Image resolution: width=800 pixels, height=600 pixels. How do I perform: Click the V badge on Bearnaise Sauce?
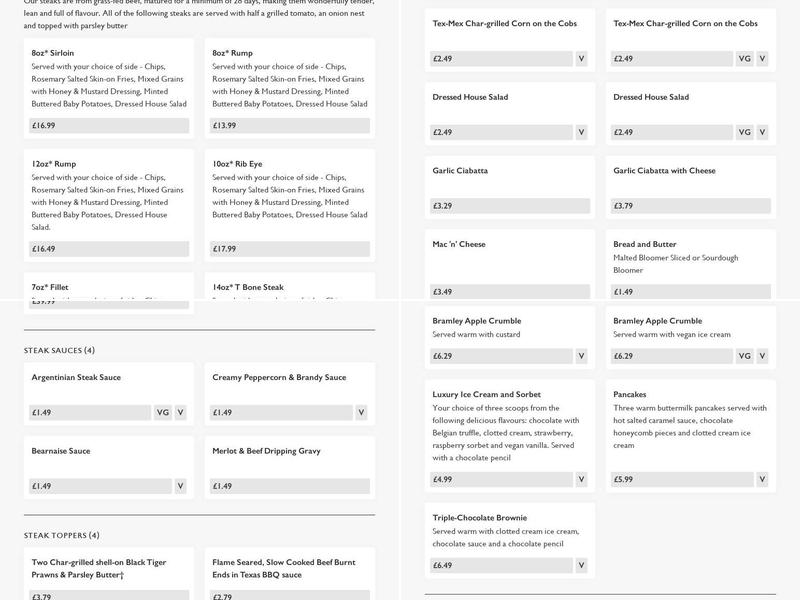coord(180,486)
